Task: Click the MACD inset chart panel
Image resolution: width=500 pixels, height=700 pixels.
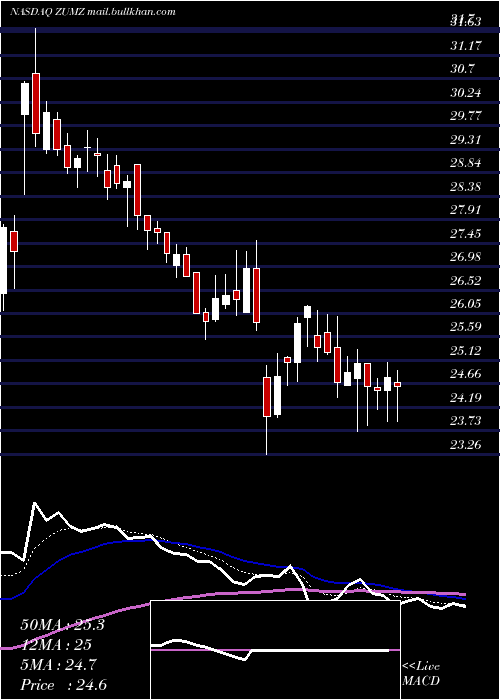Action: point(275,650)
